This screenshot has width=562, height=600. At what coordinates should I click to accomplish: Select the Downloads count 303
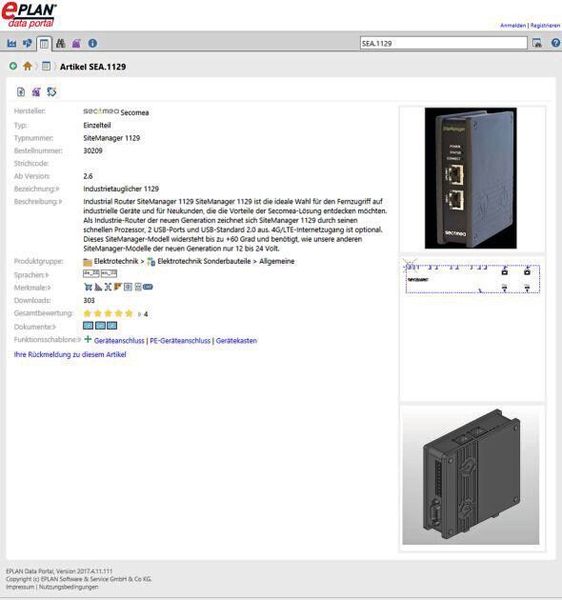[x=89, y=300]
